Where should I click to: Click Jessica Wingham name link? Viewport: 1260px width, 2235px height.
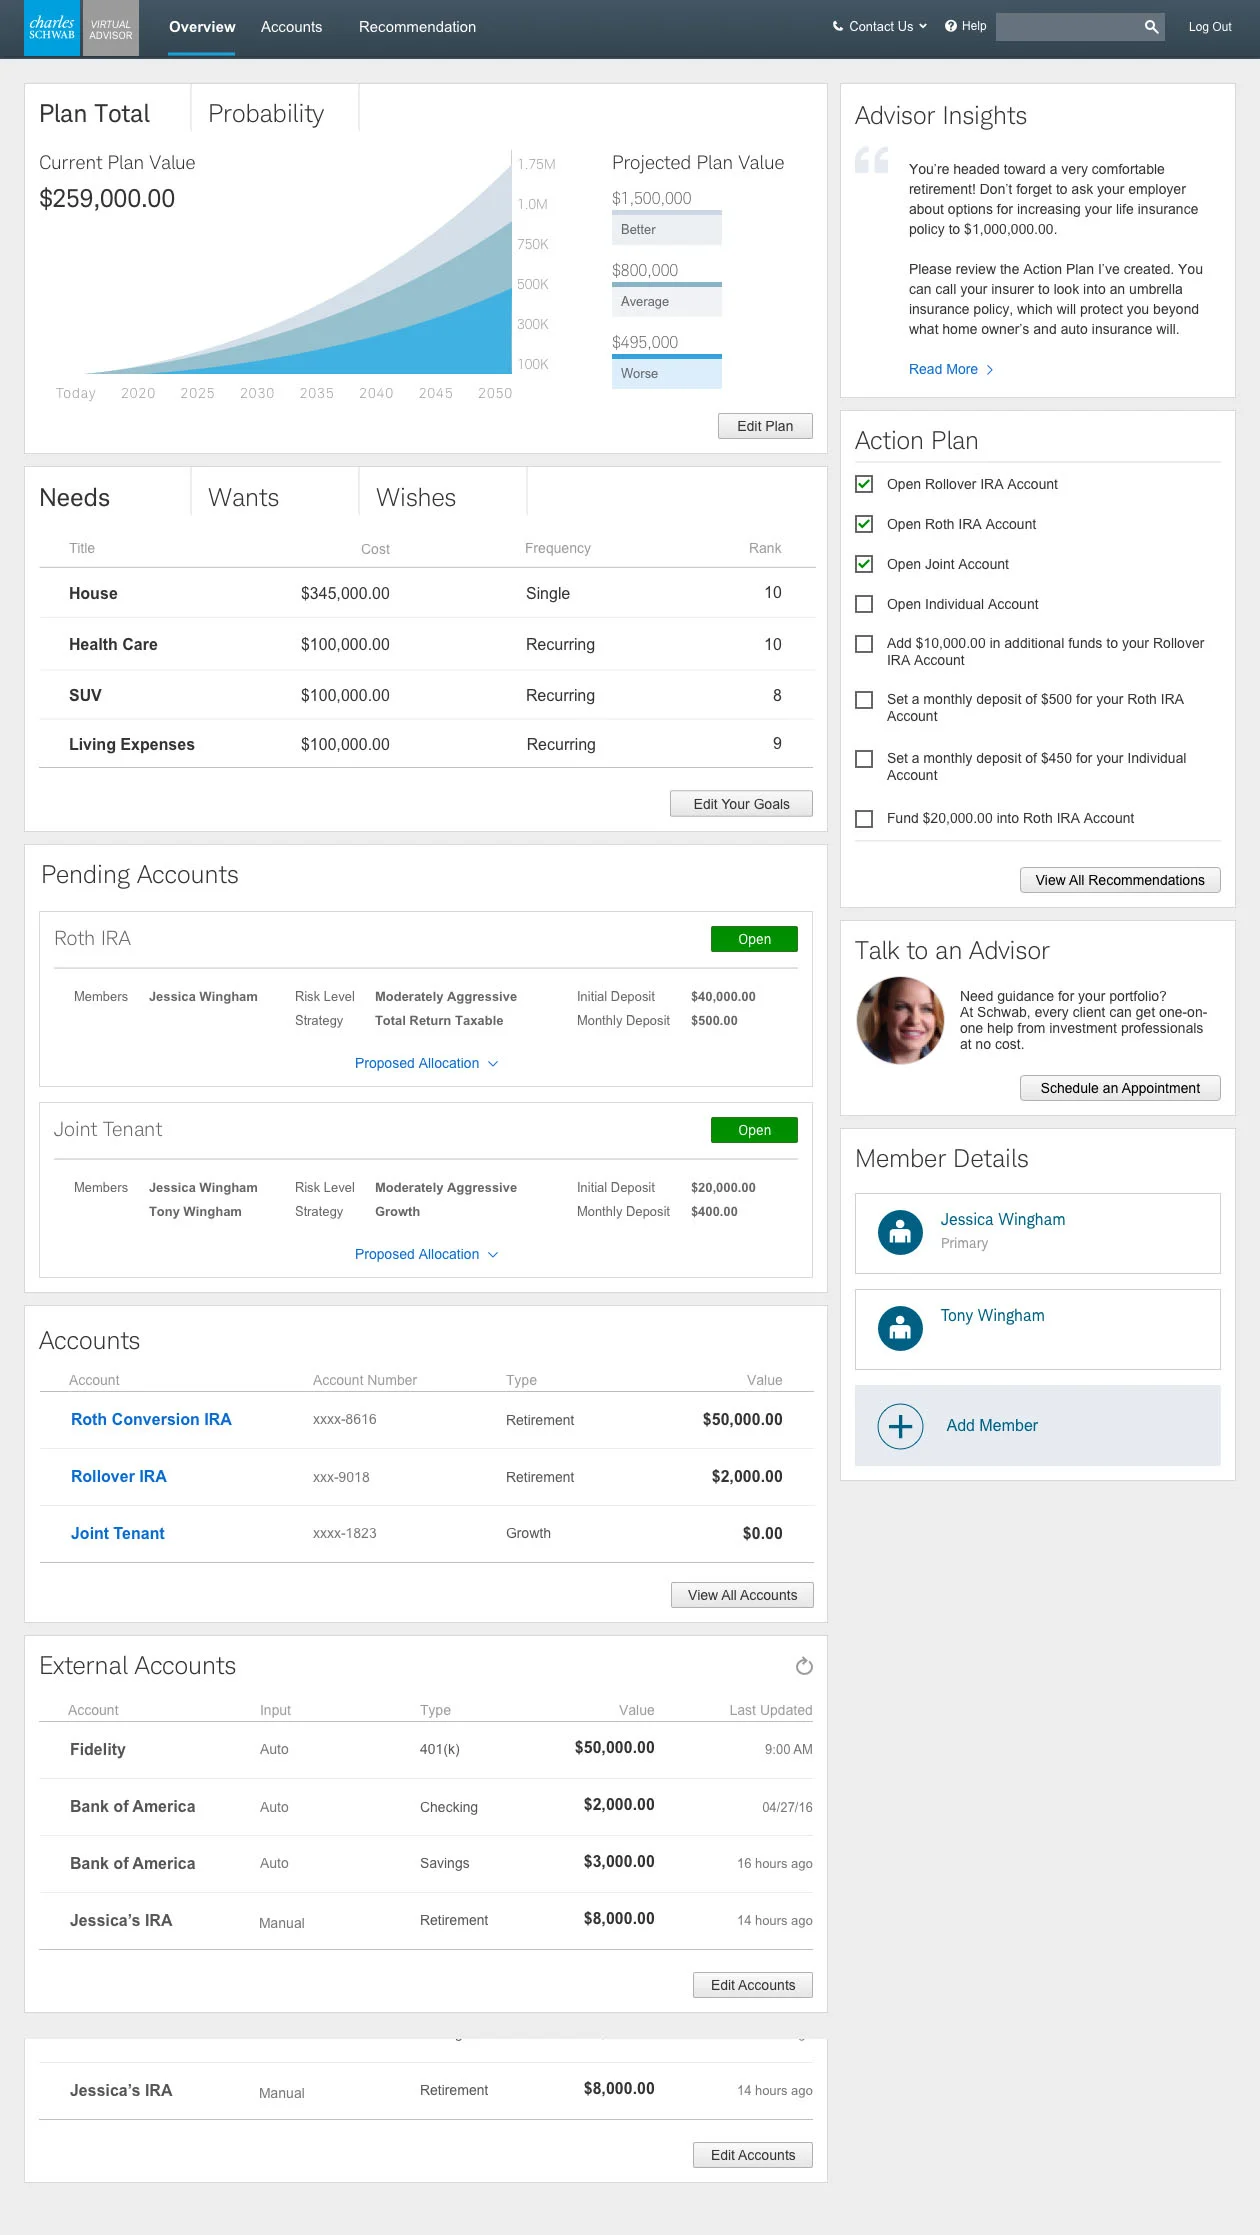click(x=1003, y=1219)
